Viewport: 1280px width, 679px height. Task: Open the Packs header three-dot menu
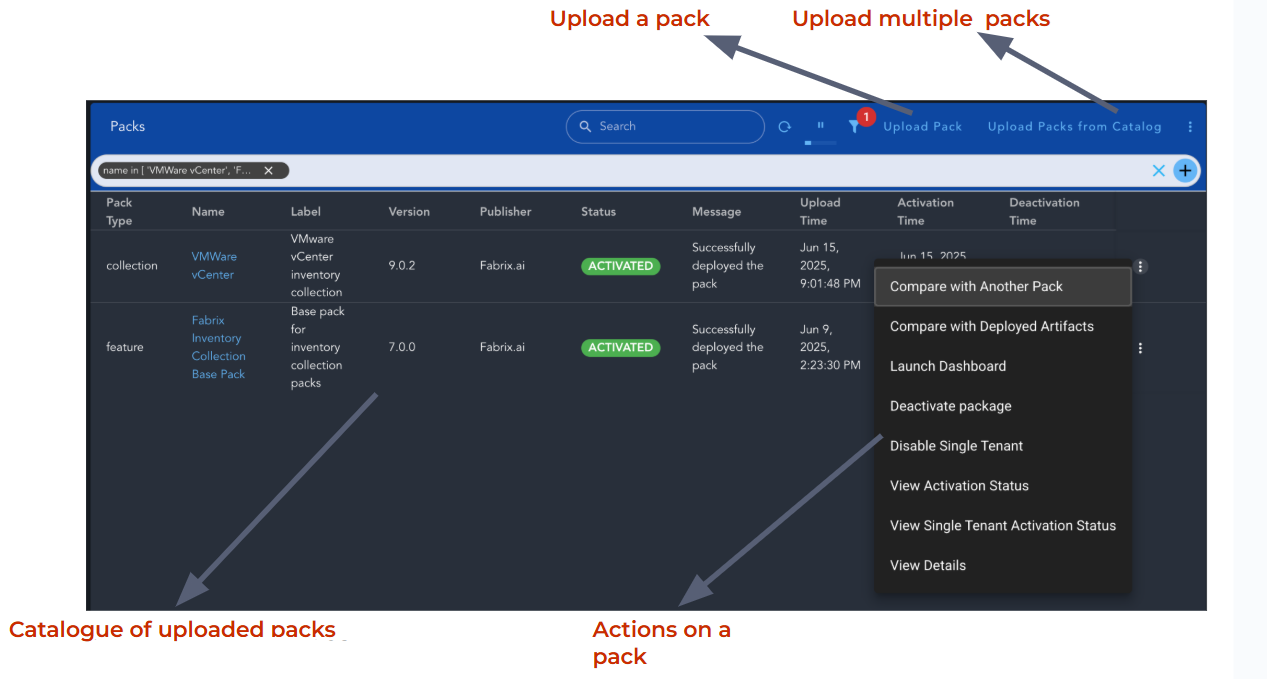pyautogui.click(x=1190, y=127)
